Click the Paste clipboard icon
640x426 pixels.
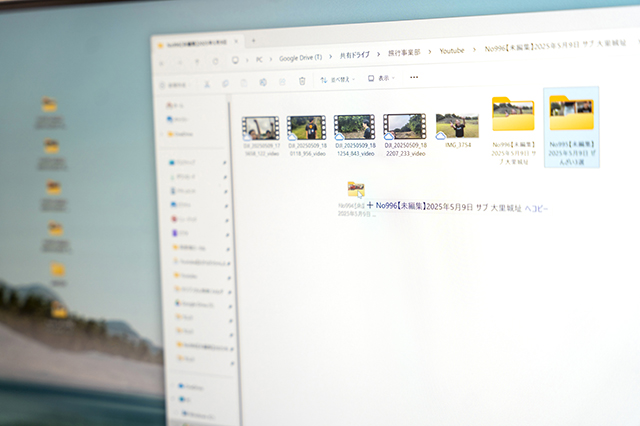pyautogui.click(x=244, y=83)
